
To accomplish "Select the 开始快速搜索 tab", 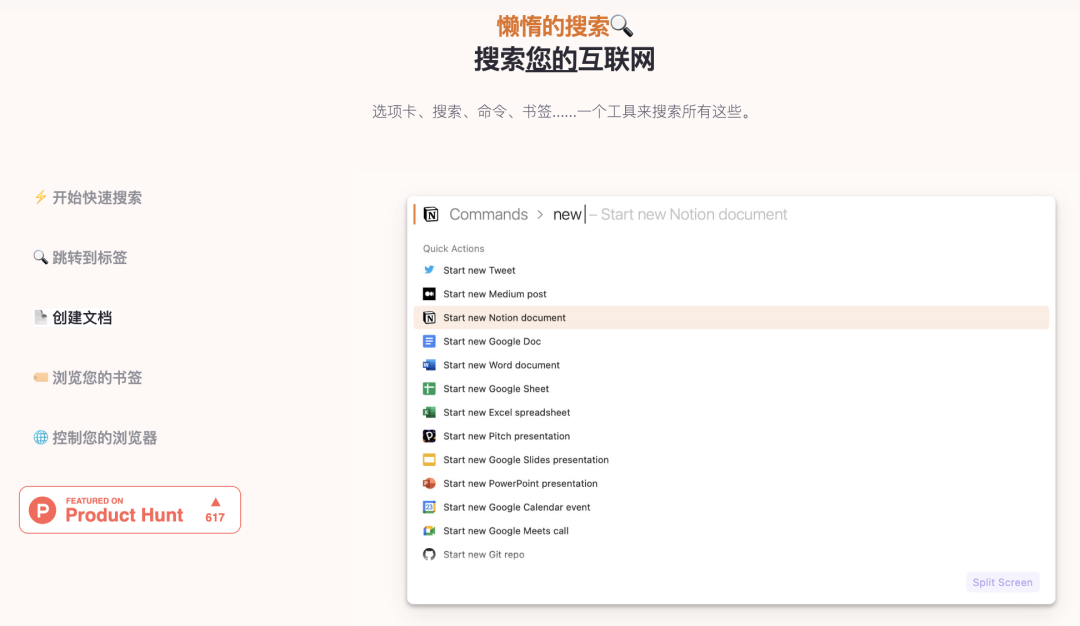I will pyautogui.click(x=87, y=198).
